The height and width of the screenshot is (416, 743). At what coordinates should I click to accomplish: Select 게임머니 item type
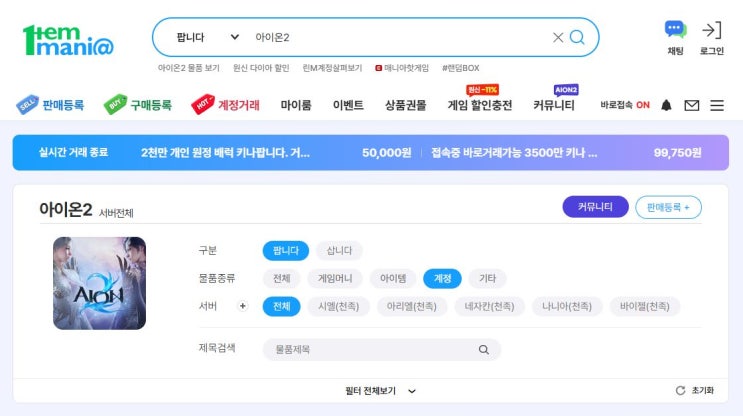coord(335,279)
